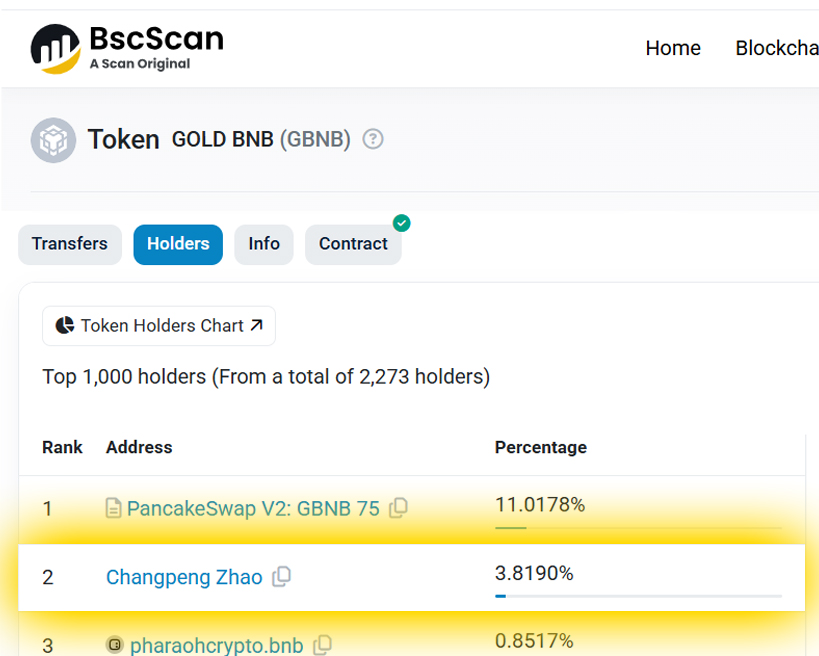Click the 3.8190% percentage bar
819x656 pixels.
(x=638, y=596)
